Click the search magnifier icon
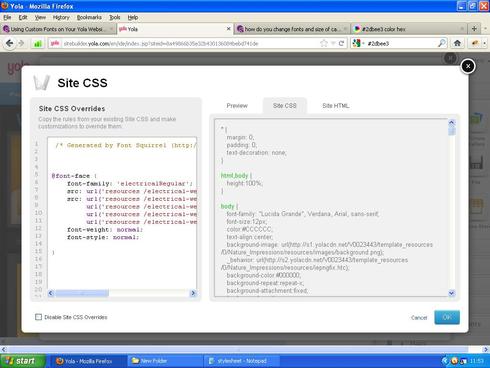The width and height of the screenshot is (490, 368). (x=442, y=43)
